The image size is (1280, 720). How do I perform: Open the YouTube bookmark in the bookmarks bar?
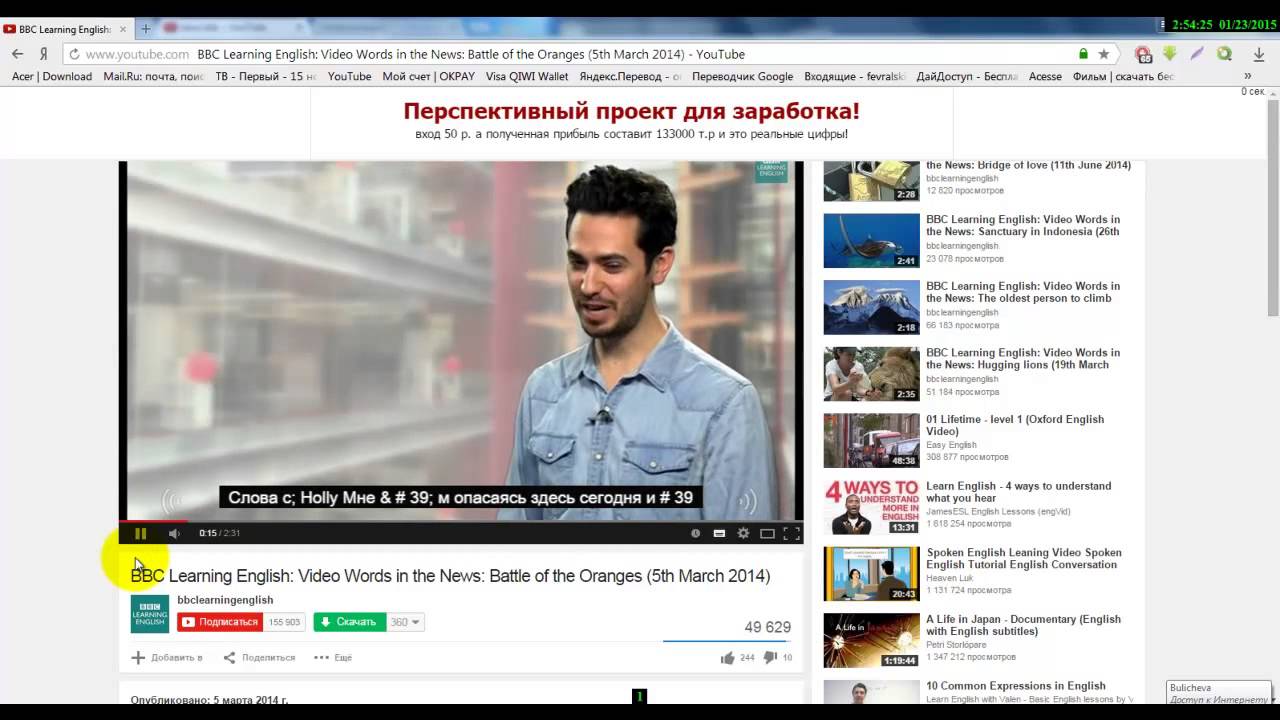tap(349, 76)
